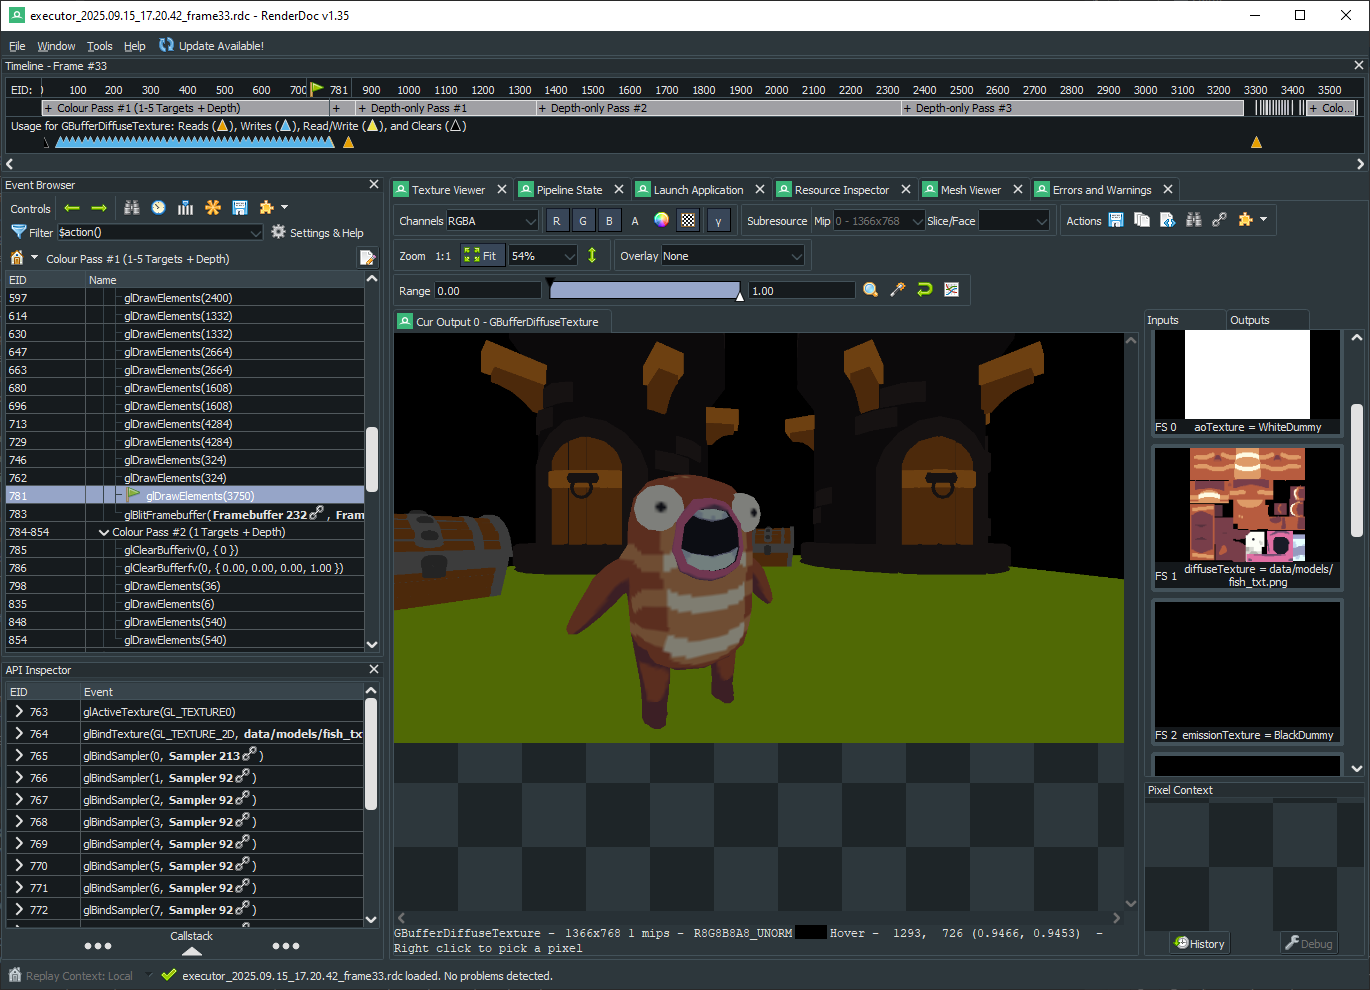The width and height of the screenshot is (1370, 990).
Task: Click the clock time-durations icon in Event Browser
Action: click(159, 208)
